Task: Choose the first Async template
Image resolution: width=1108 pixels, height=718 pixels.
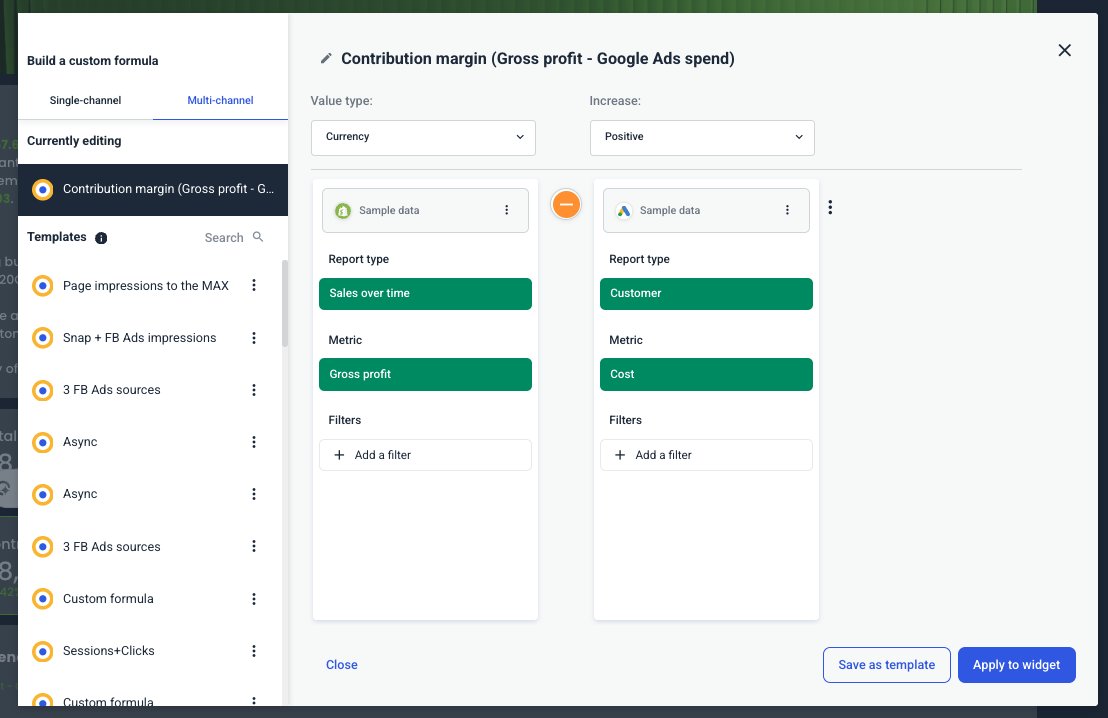Action: [x=80, y=442]
